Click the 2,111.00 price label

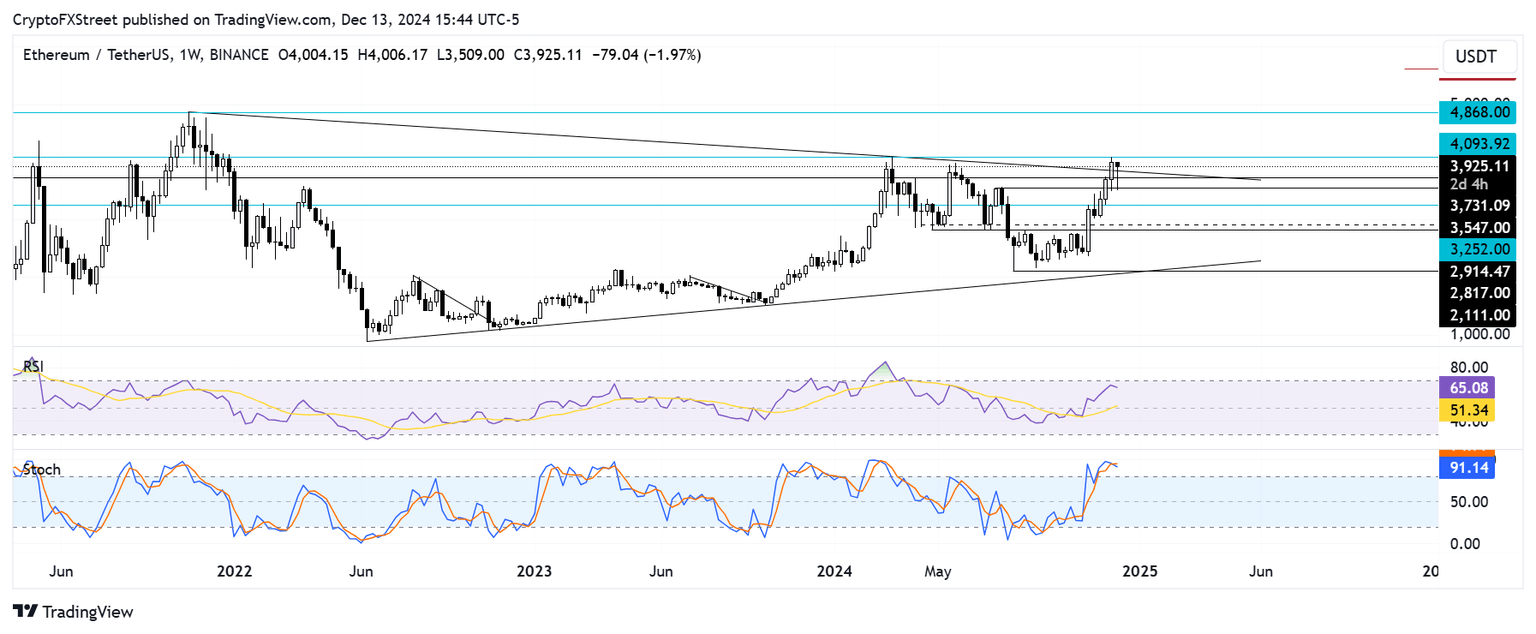pyautogui.click(x=1476, y=315)
